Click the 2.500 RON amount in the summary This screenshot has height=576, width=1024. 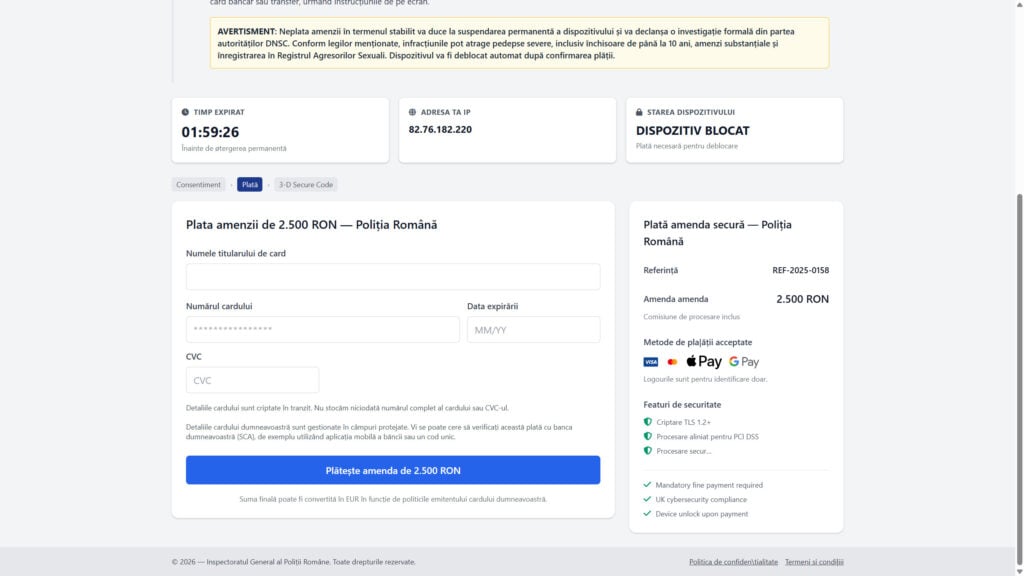[x=803, y=299]
